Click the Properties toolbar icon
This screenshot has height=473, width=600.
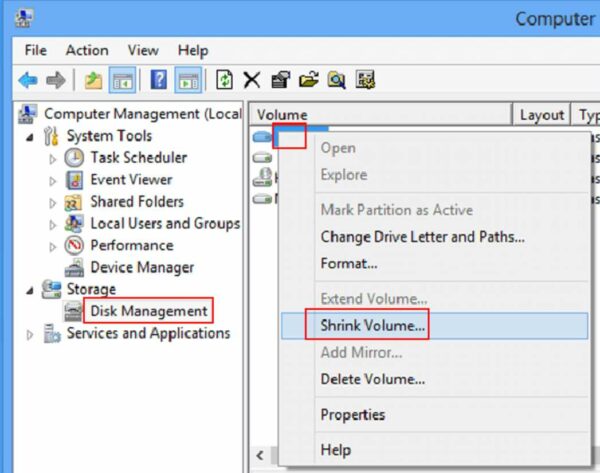(x=281, y=80)
